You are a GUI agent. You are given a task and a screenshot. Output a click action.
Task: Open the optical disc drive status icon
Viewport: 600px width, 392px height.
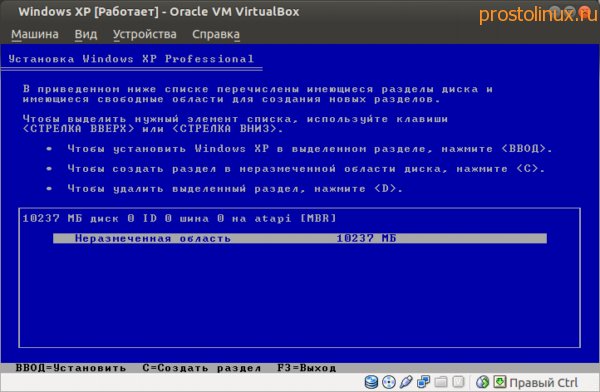pyautogui.click(x=389, y=382)
